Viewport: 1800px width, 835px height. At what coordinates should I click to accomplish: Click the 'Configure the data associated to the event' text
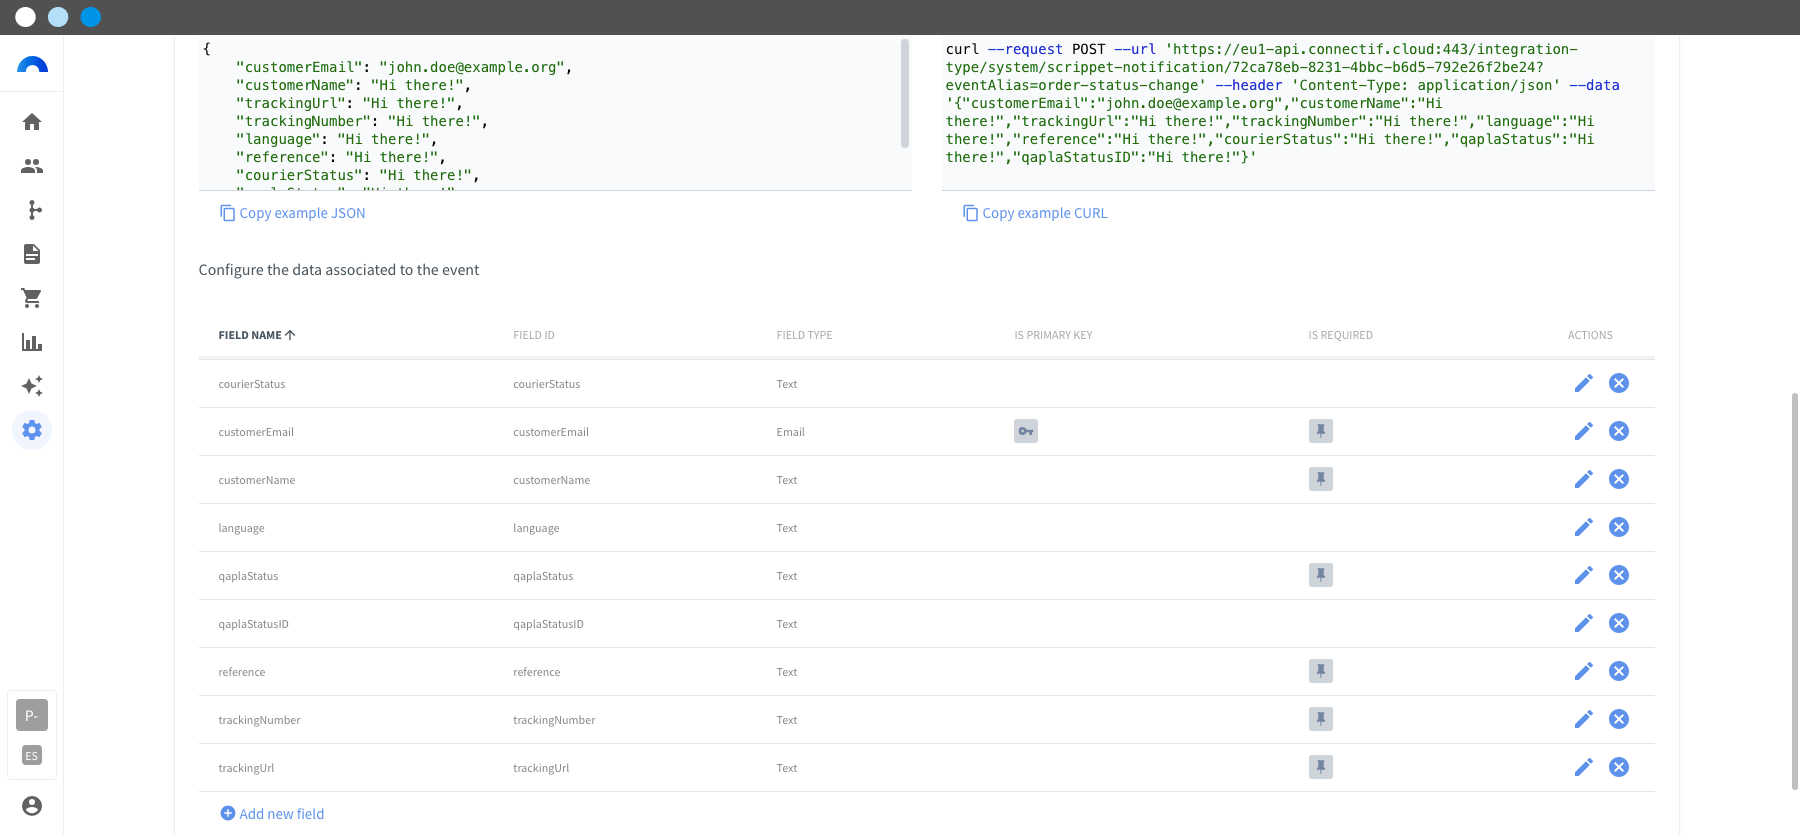[x=339, y=270]
